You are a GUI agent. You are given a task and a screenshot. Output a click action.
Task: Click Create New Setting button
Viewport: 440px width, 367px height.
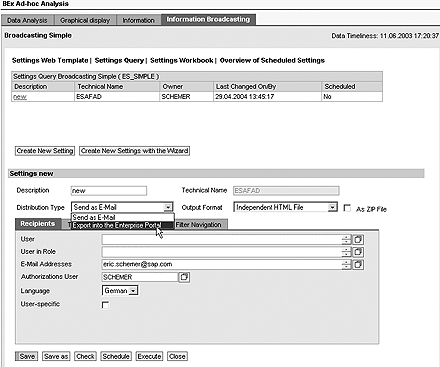click(45, 151)
